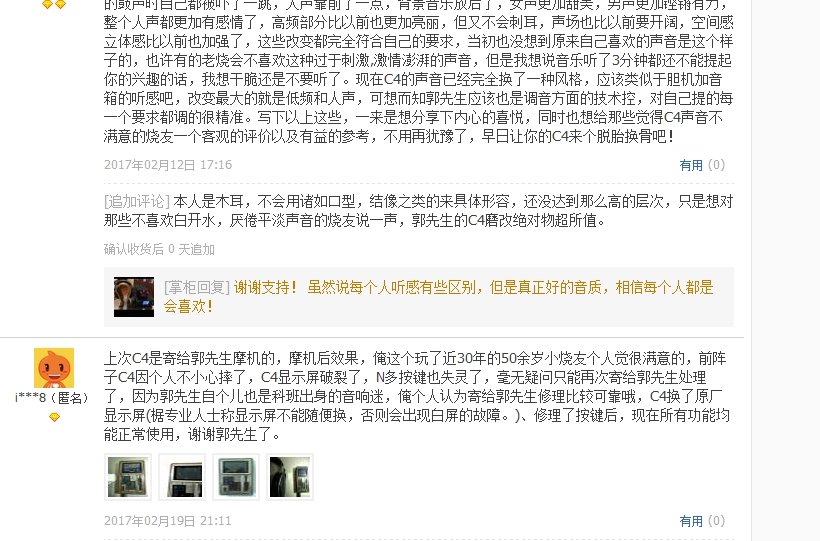Click the orange mascot avatar of i***8
The width and height of the screenshot is (820, 541).
coord(54,367)
